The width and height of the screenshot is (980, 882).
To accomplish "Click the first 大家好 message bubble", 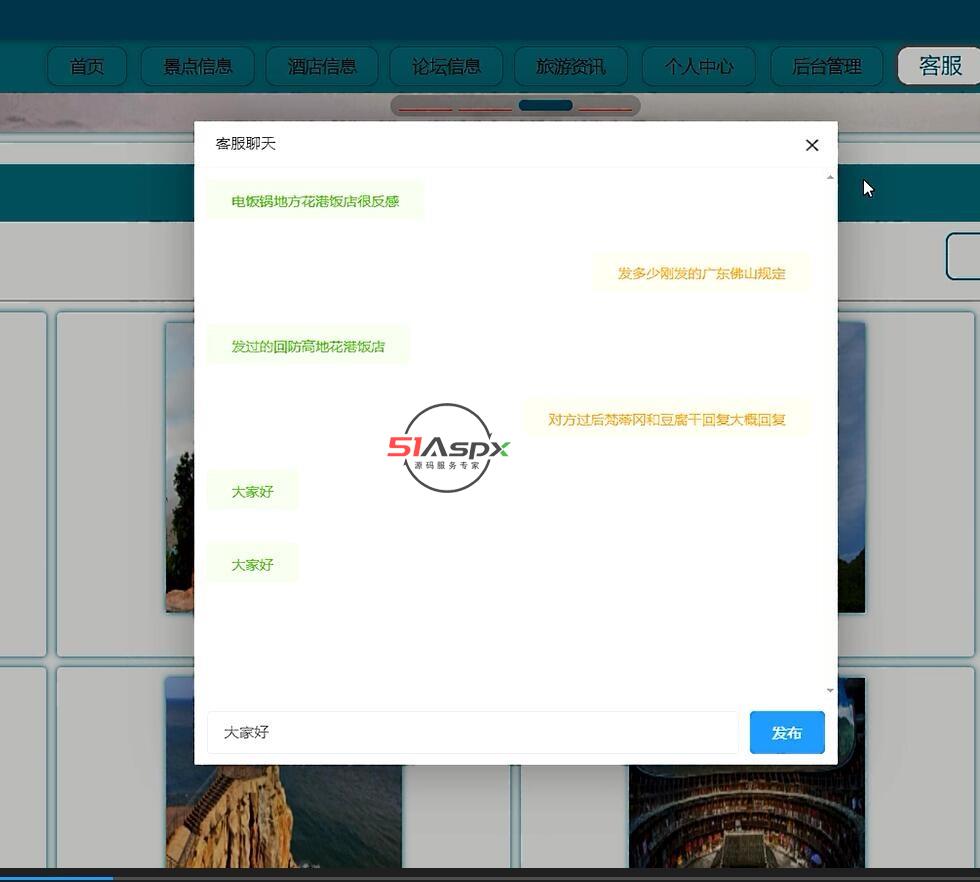I will coord(252,492).
